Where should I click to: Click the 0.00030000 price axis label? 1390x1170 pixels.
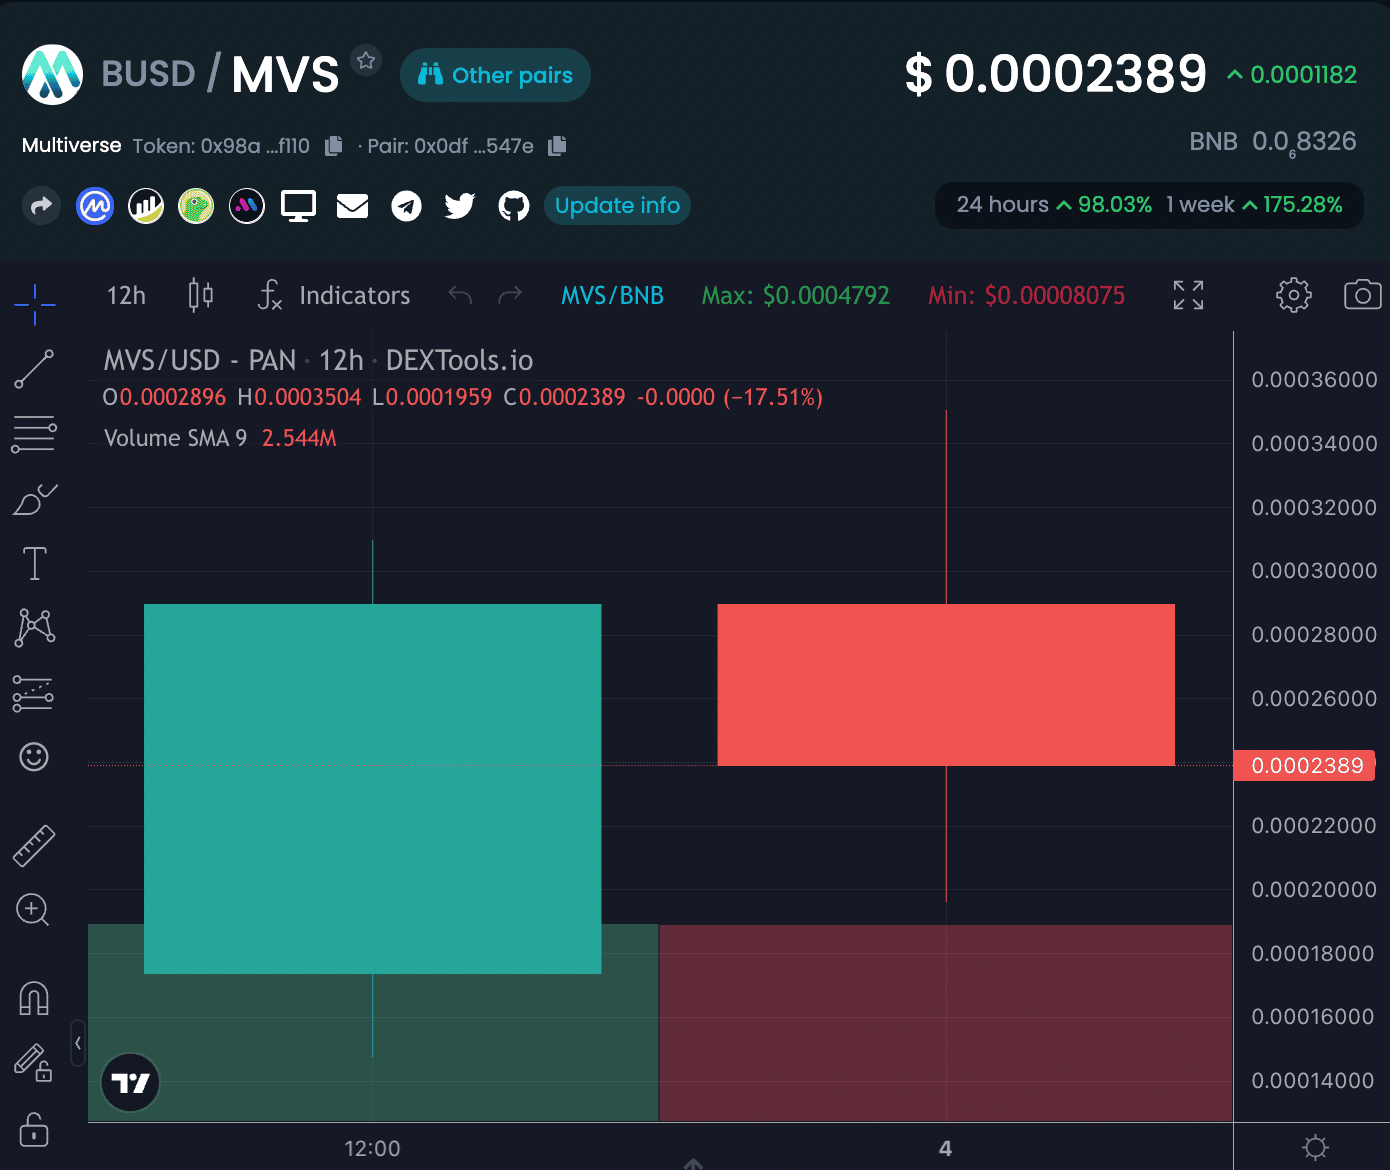click(1314, 571)
